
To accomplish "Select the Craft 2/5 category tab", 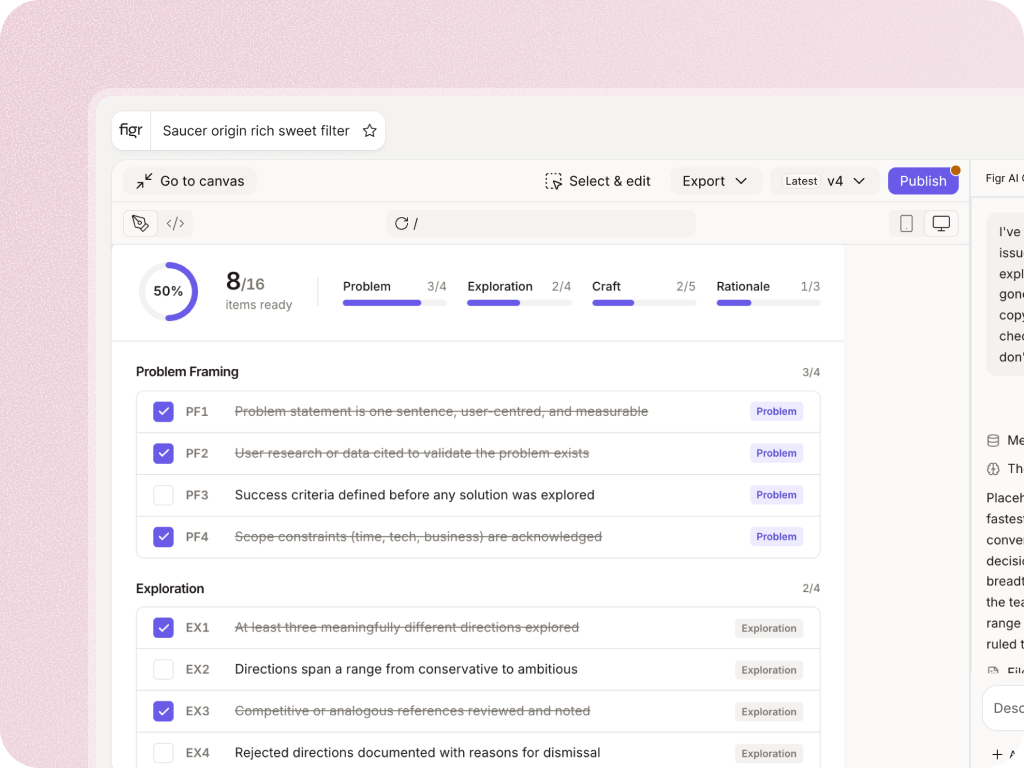I will click(644, 292).
